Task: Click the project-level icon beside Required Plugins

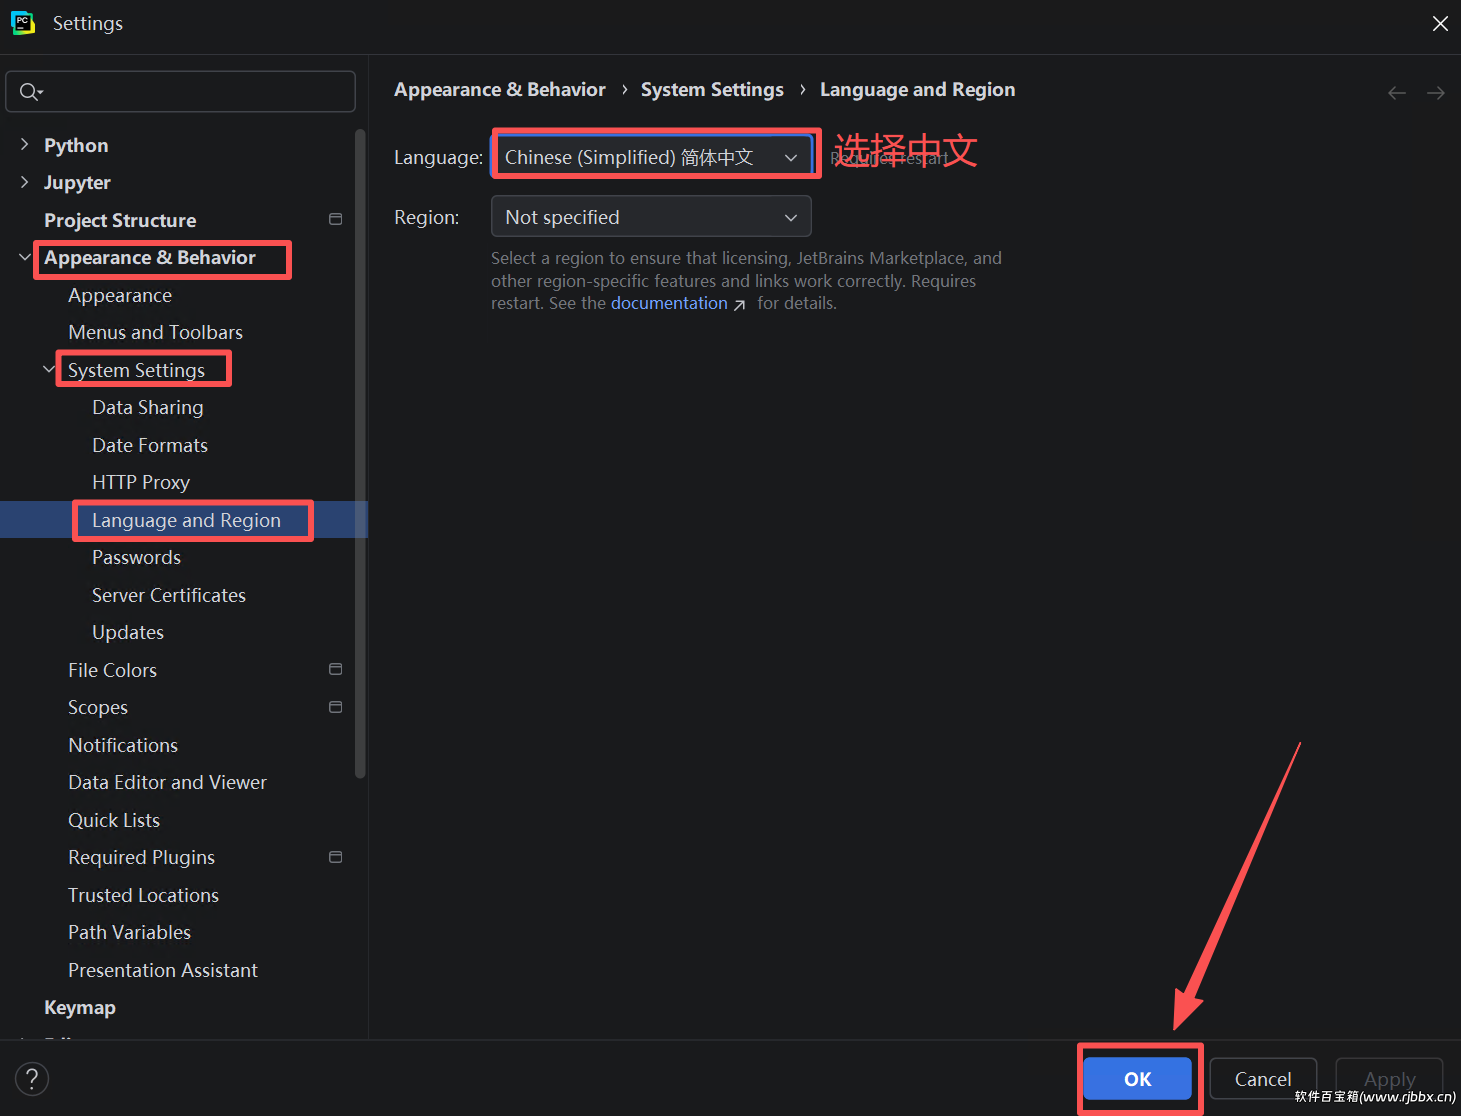Action: coord(336,857)
